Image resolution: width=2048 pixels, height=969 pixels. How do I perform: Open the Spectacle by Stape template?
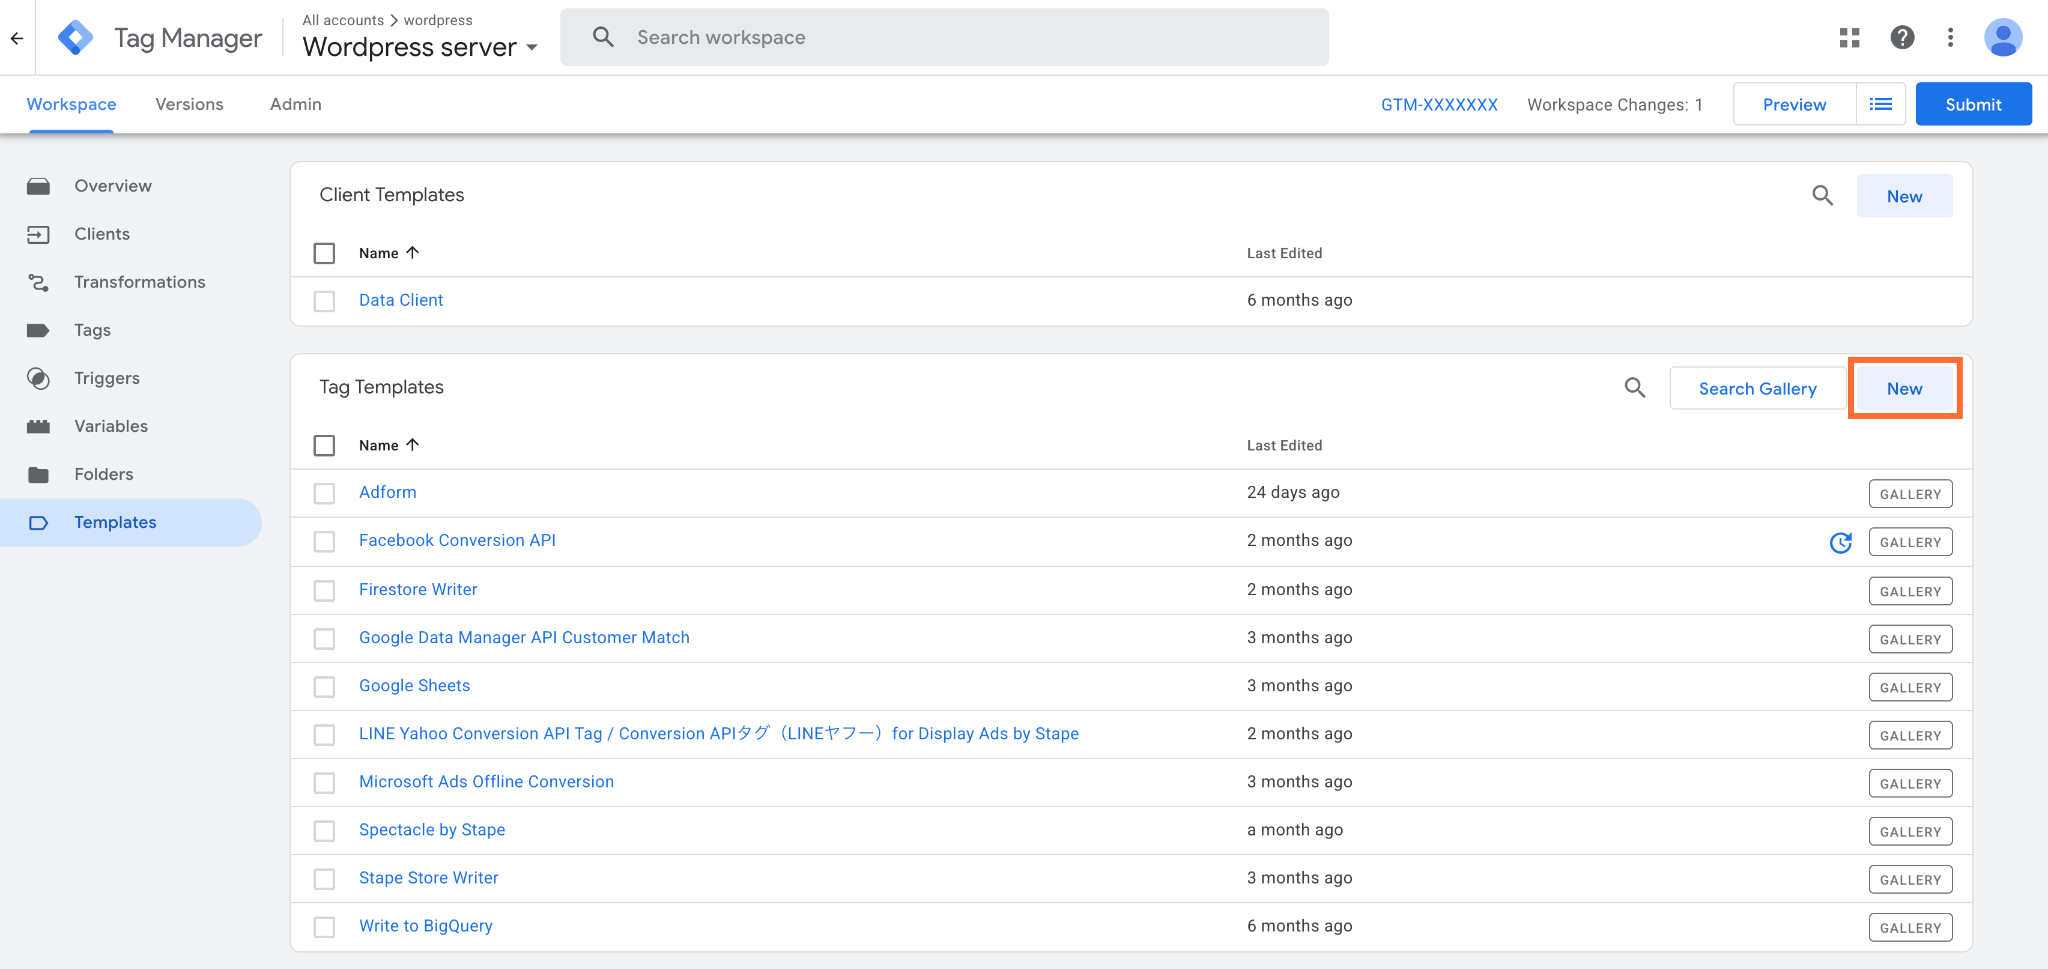point(432,830)
